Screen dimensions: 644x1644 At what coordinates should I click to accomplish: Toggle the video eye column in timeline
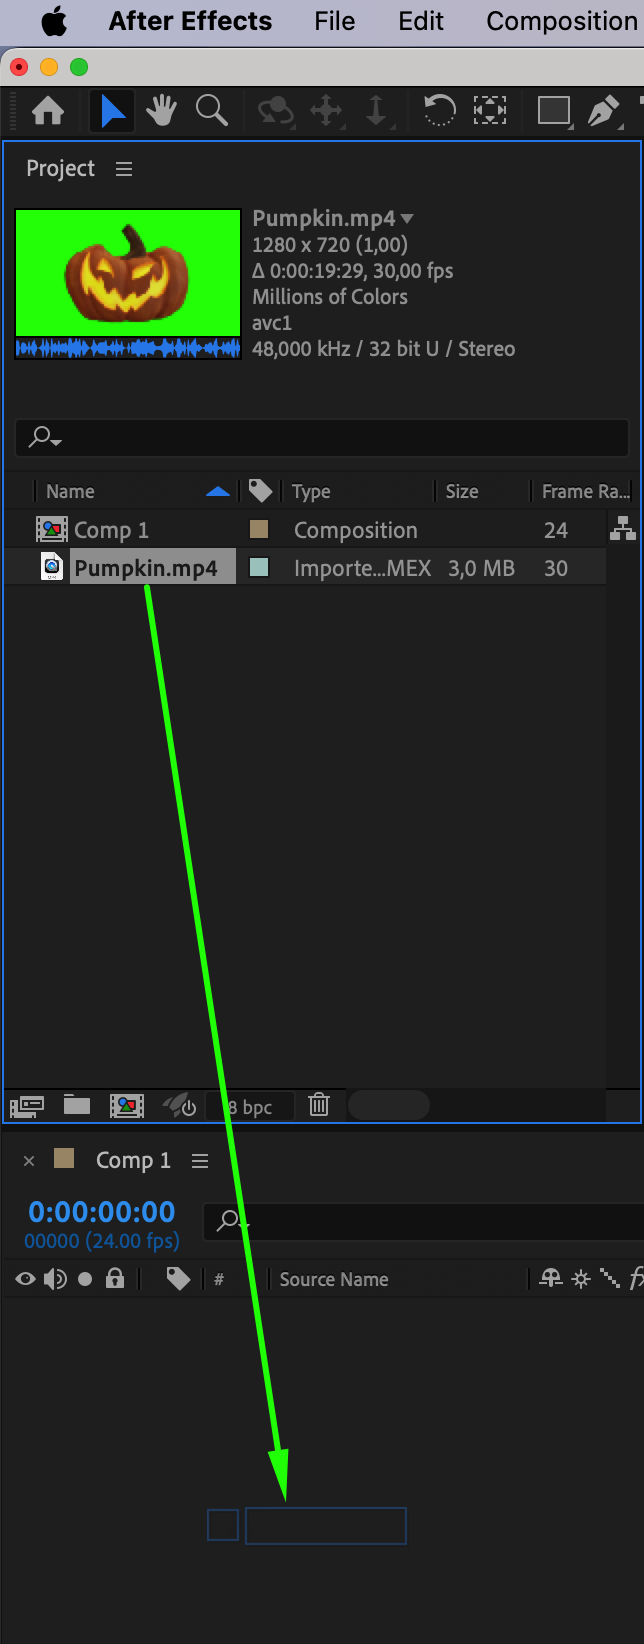[x=26, y=1279]
